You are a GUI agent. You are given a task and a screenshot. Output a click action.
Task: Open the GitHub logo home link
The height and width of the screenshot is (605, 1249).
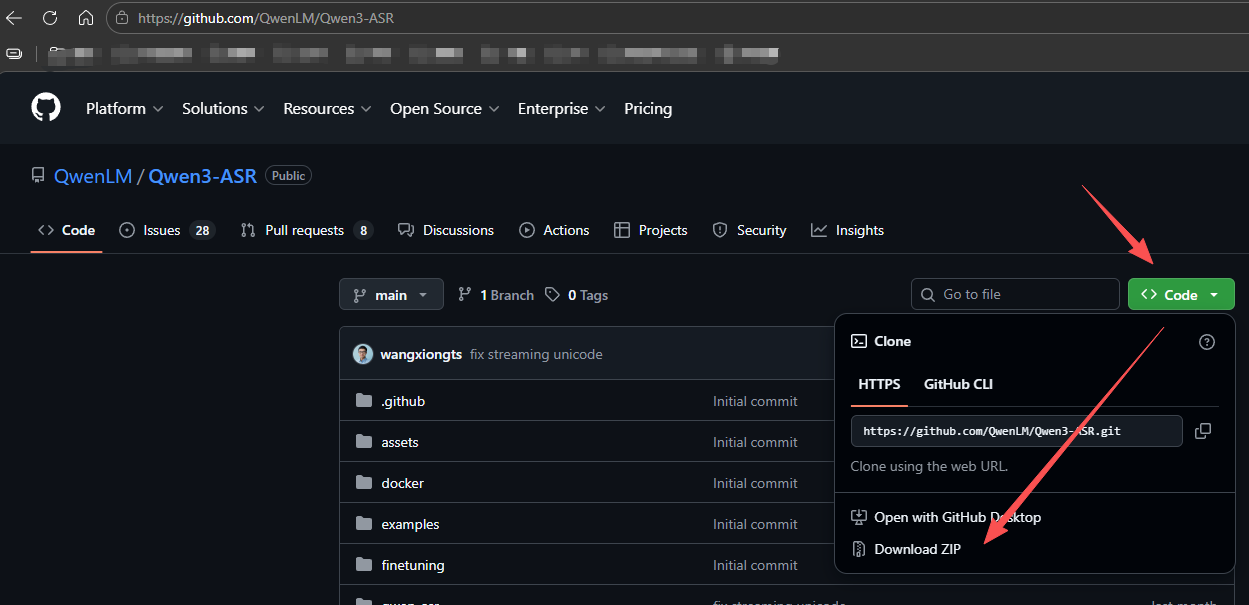(46, 108)
